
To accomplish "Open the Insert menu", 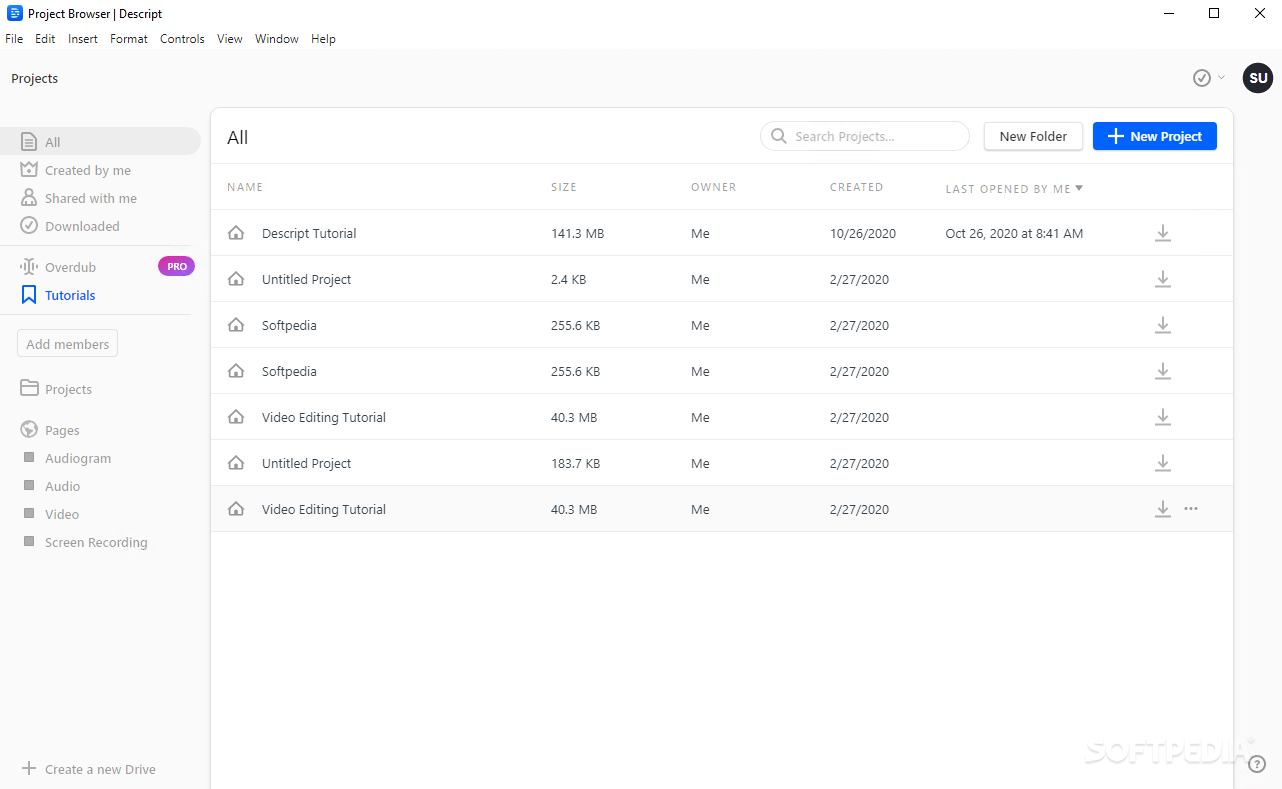I will pyautogui.click(x=83, y=39).
